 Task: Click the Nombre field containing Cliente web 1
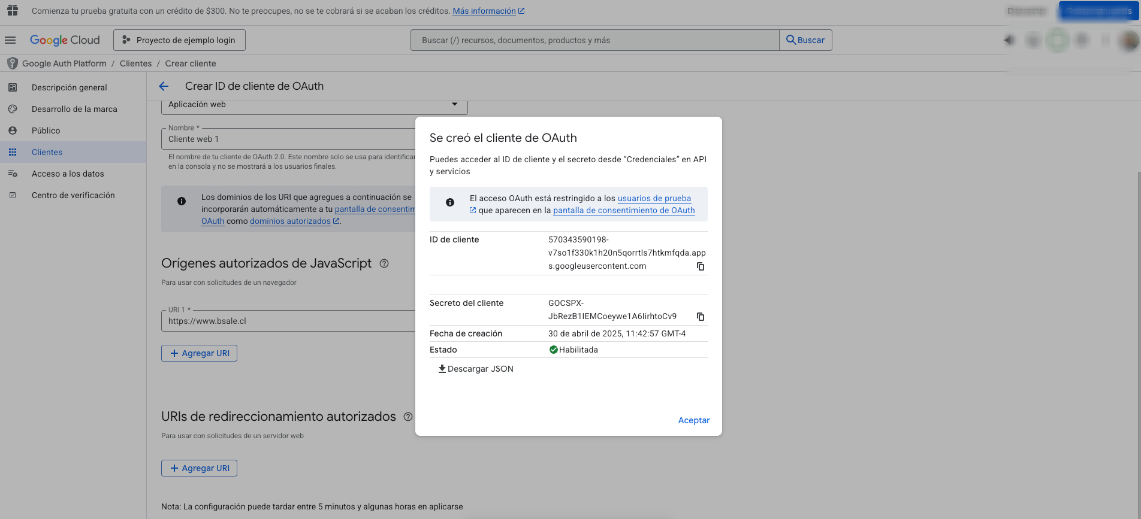288,138
